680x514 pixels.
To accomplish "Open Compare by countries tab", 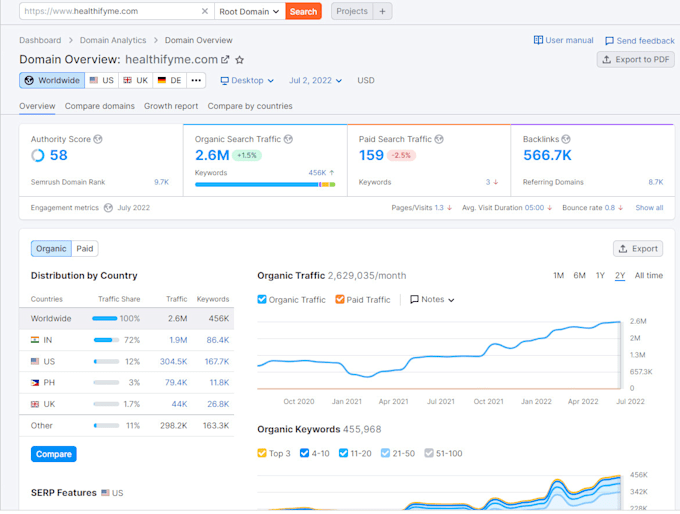I will click(x=250, y=106).
